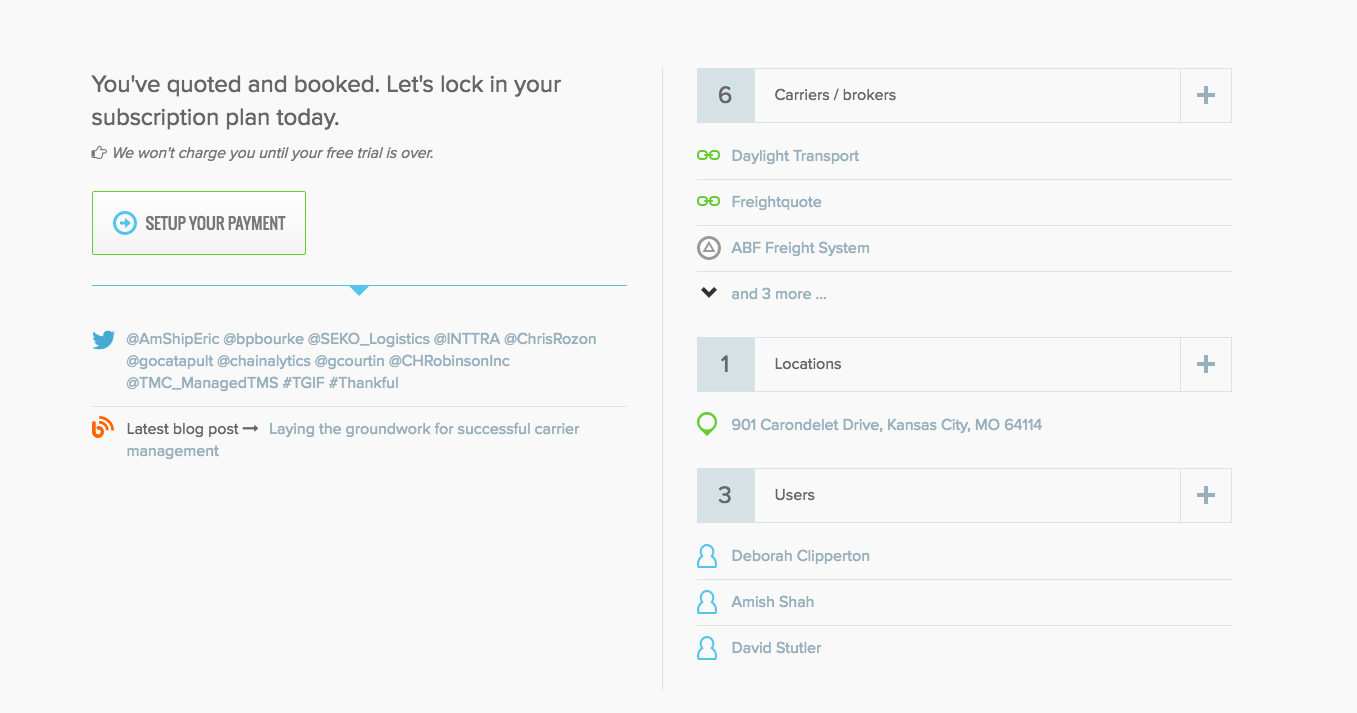
Task: Click user icon beside David Stutler
Action: [707, 648]
